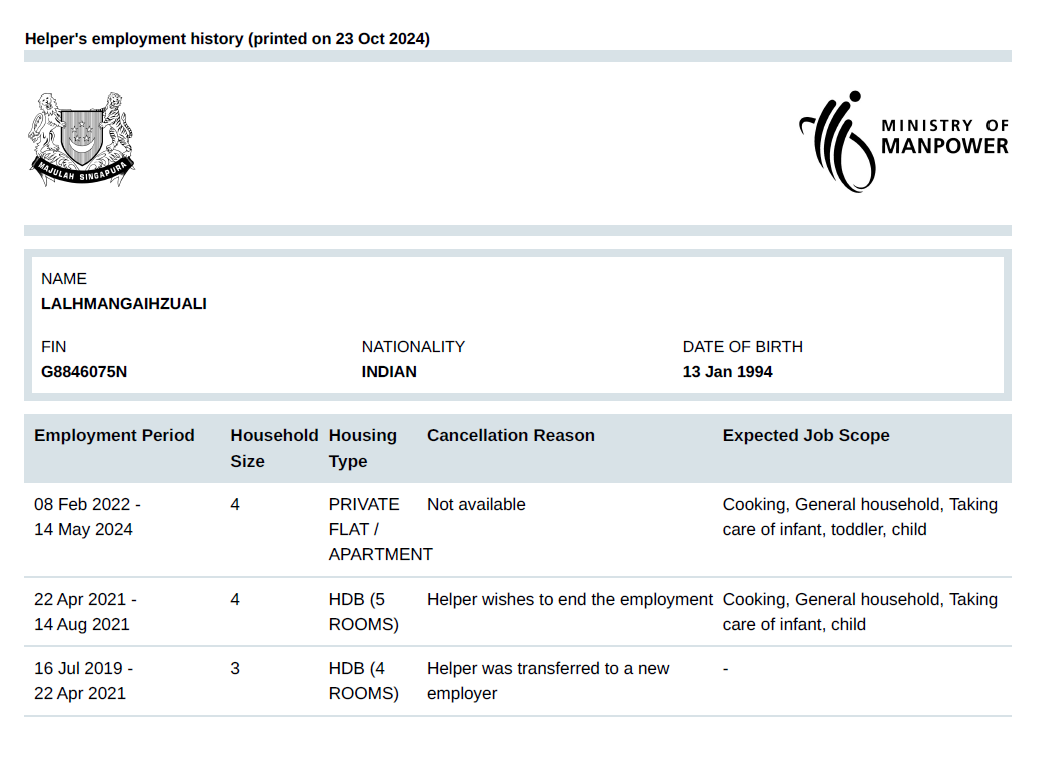
Task: Click the Housing Type column header
Action: point(362,448)
